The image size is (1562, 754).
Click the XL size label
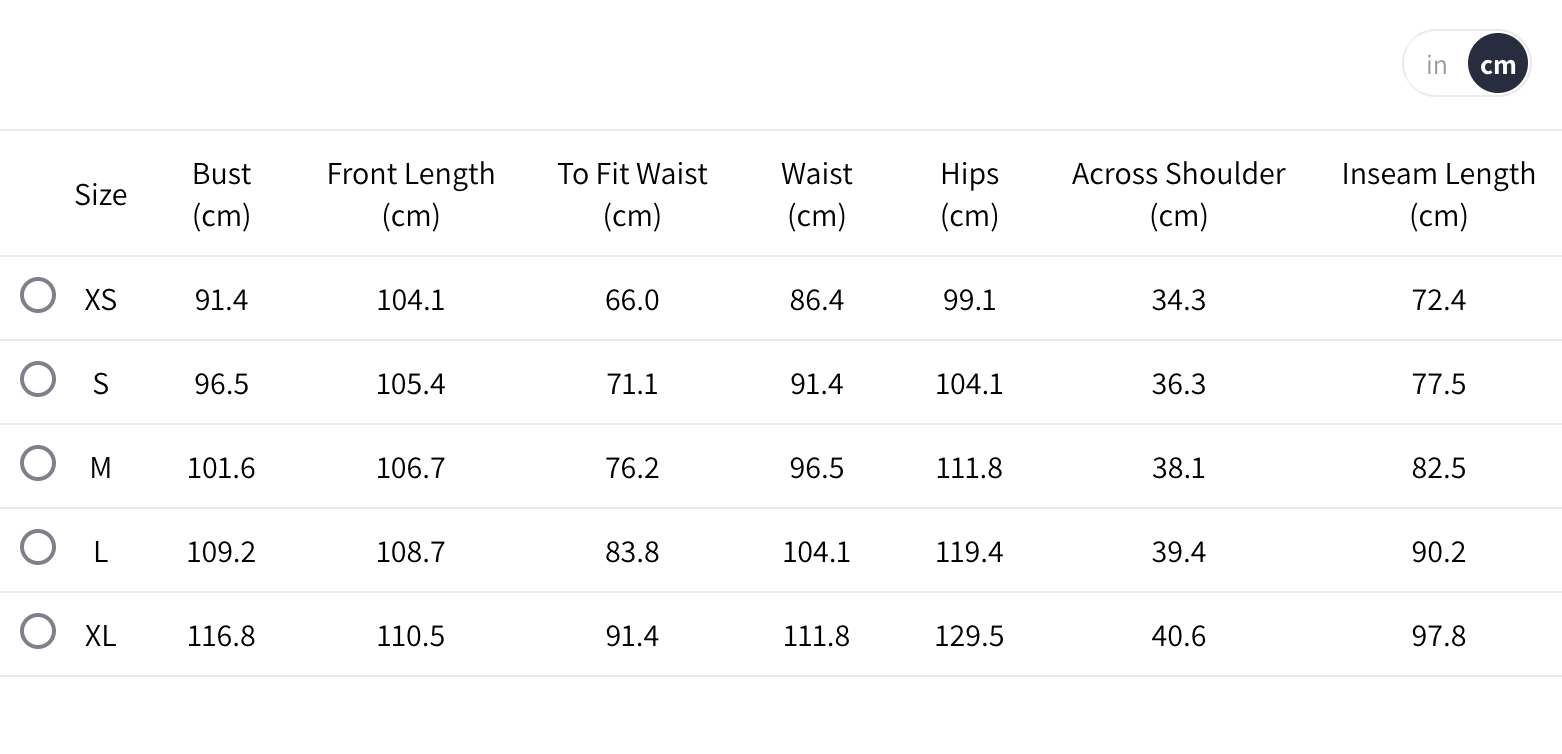pos(101,636)
